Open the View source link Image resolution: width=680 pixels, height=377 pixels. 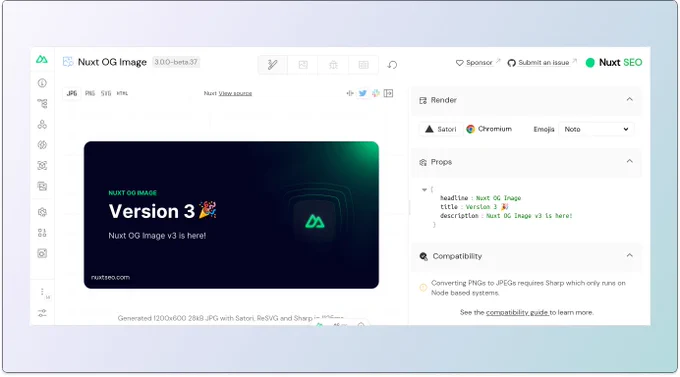click(235, 93)
